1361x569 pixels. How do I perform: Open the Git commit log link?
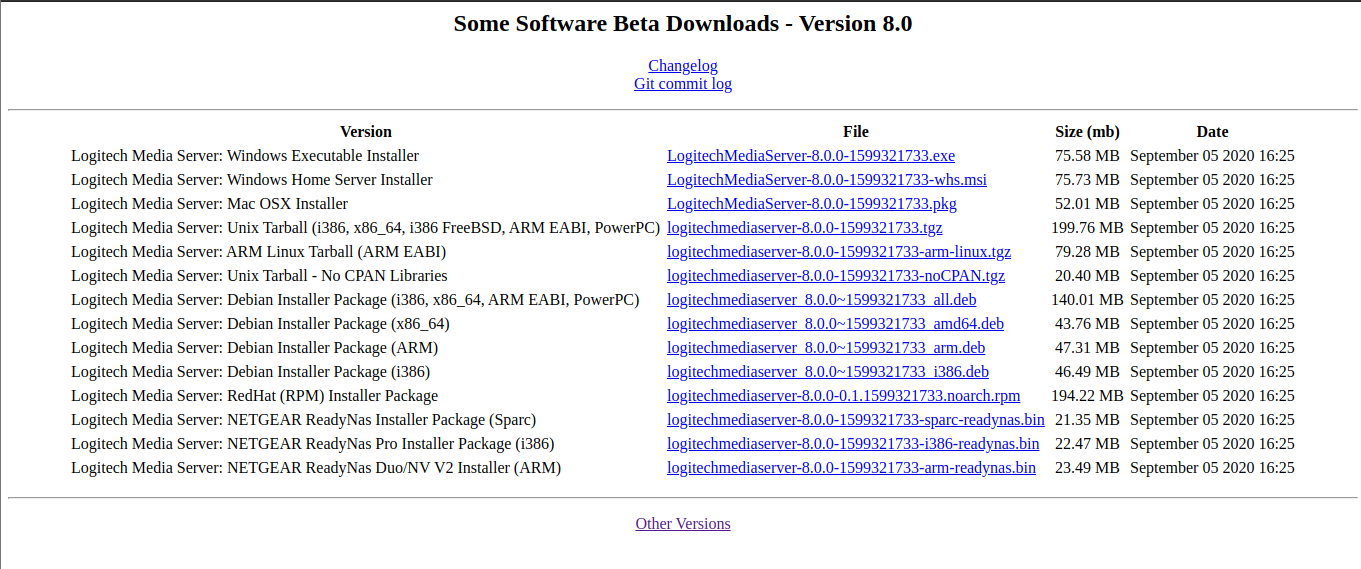coord(683,84)
